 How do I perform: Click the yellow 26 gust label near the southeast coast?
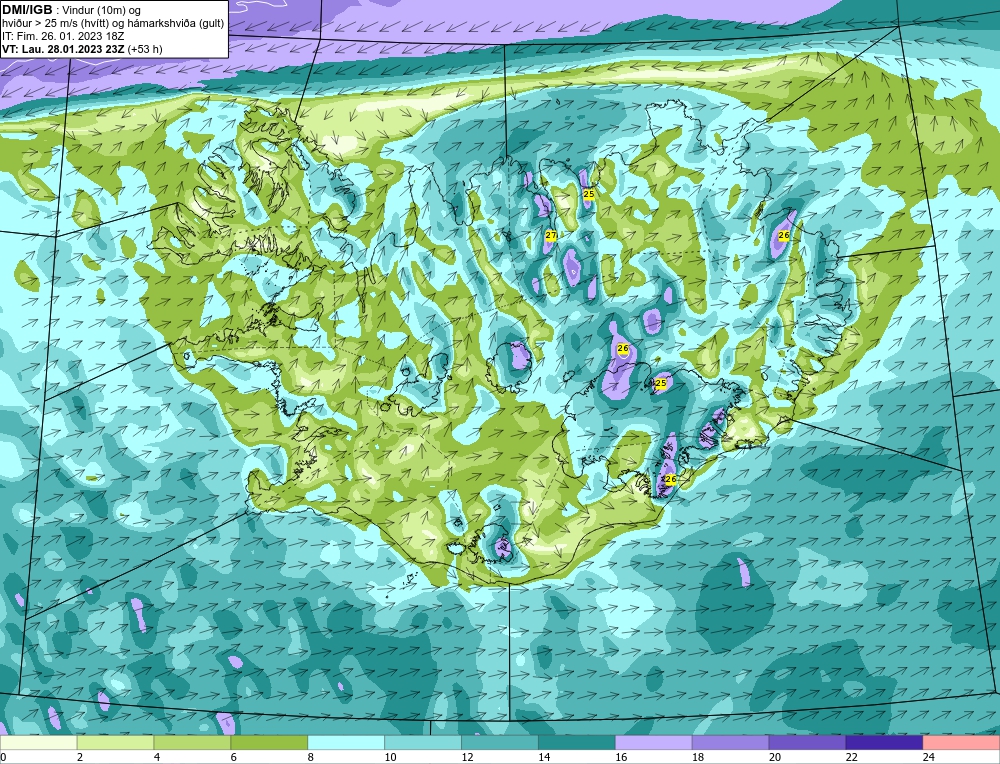tap(670, 479)
